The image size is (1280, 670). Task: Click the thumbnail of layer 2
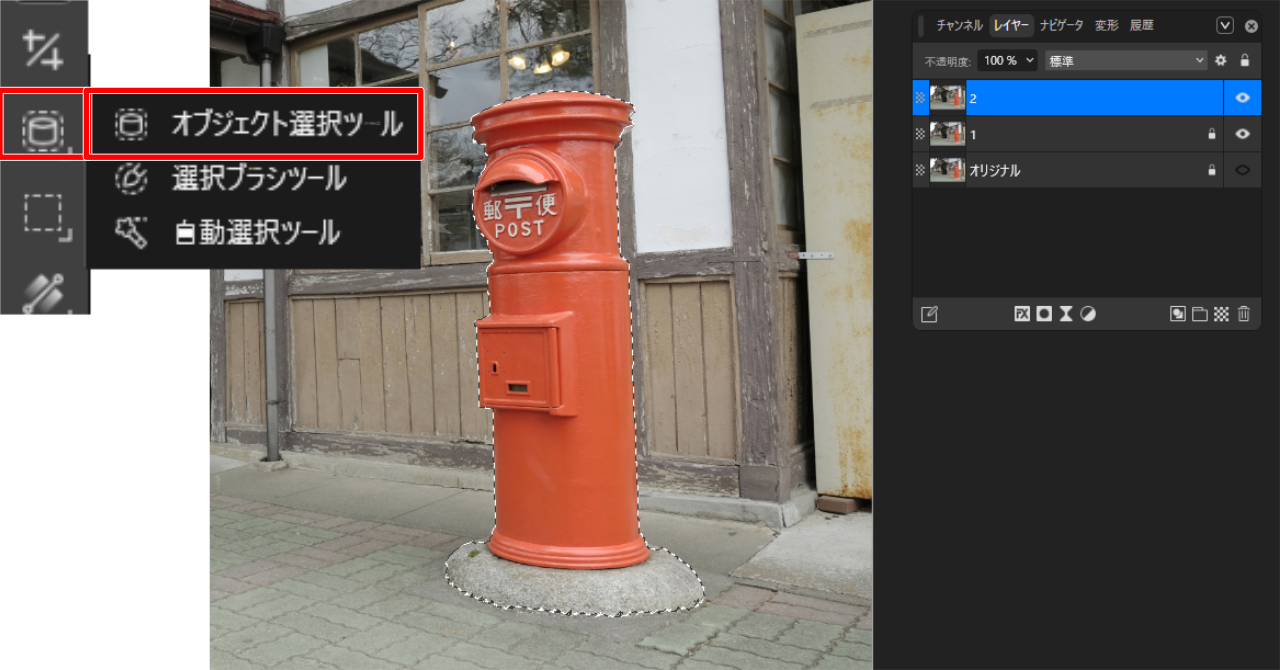coord(947,98)
